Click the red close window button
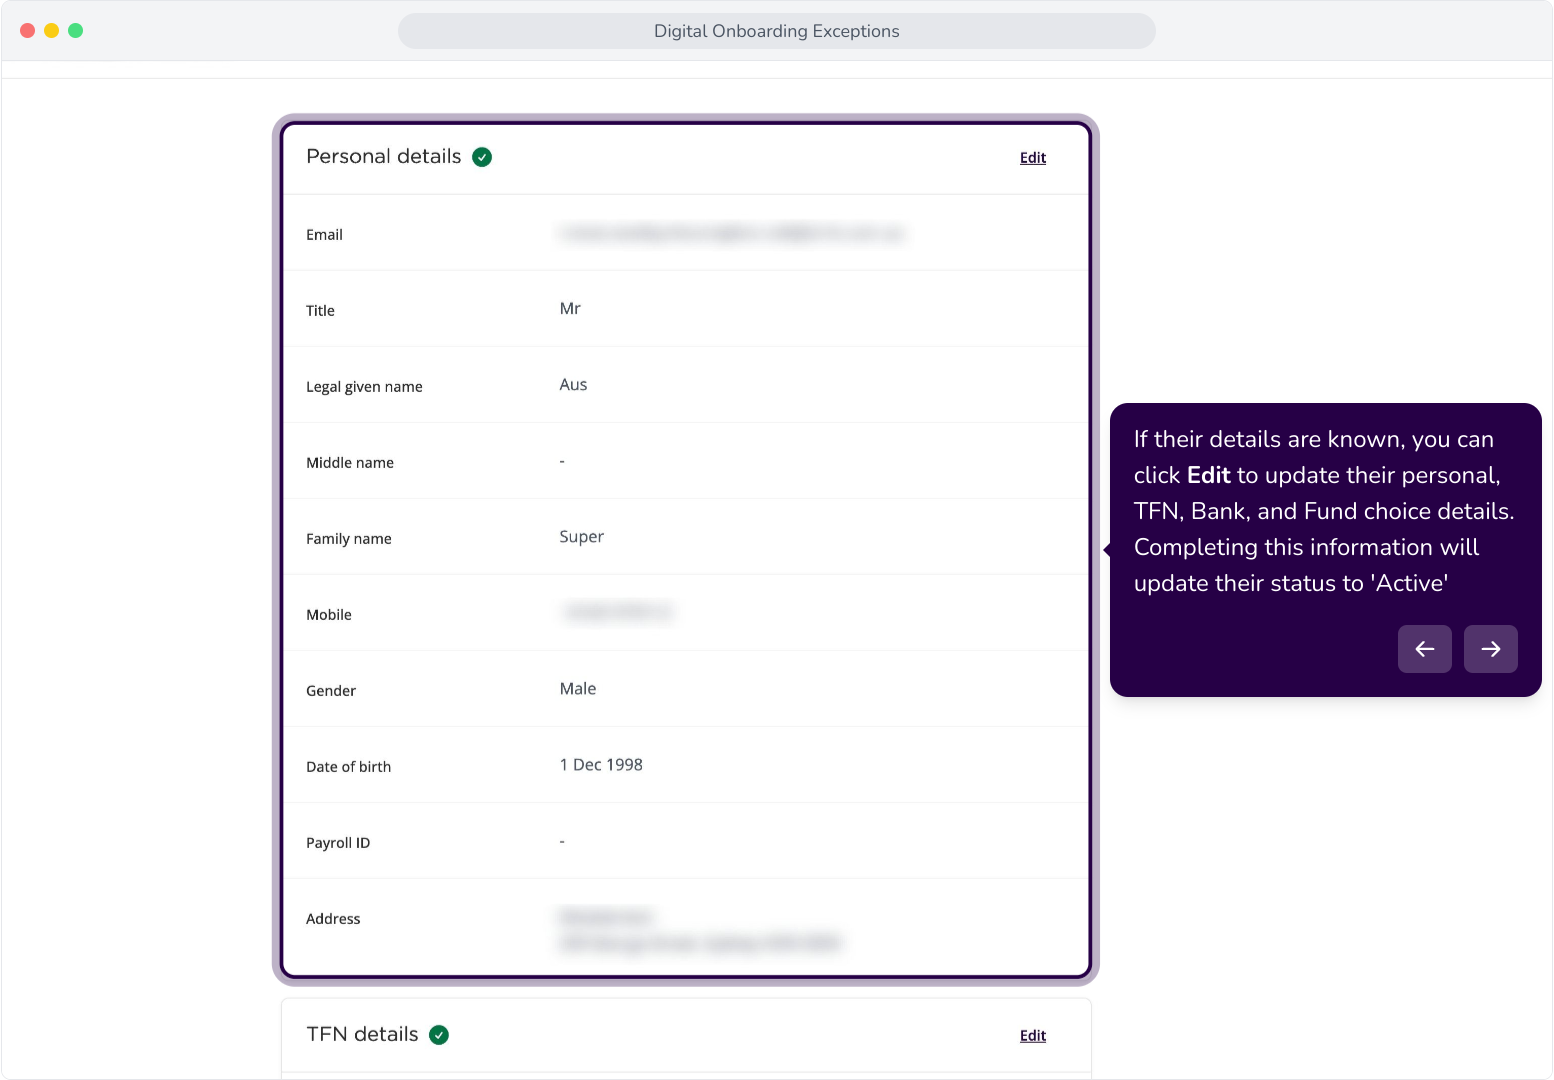The width and height of the screenshot is (1554, 1080). [28, 31]
